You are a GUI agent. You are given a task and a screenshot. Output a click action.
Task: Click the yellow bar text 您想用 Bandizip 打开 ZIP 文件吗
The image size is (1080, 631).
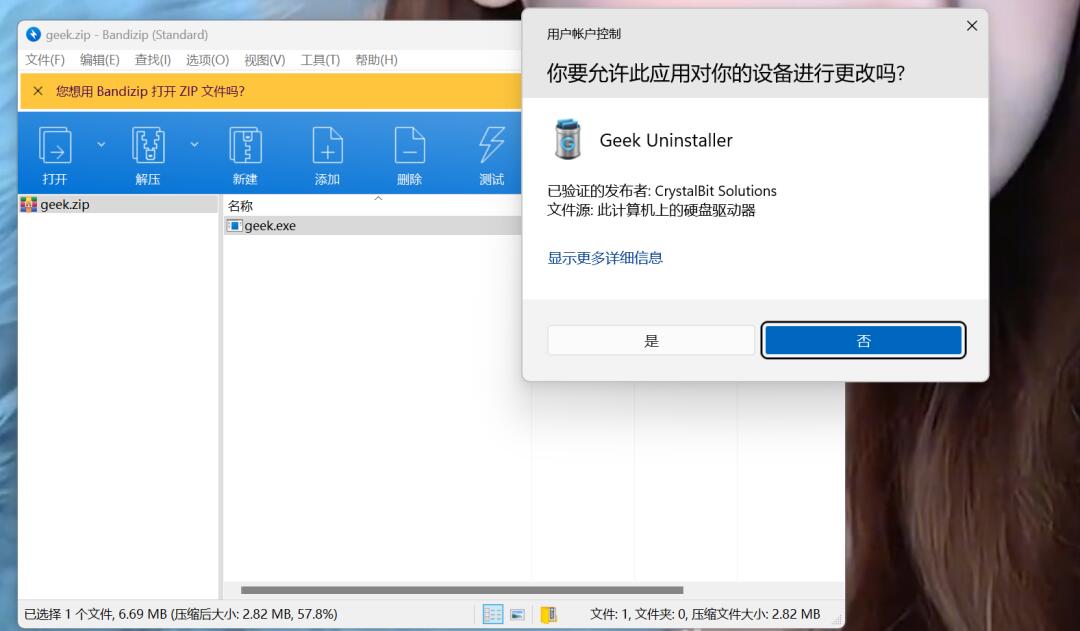150,91
